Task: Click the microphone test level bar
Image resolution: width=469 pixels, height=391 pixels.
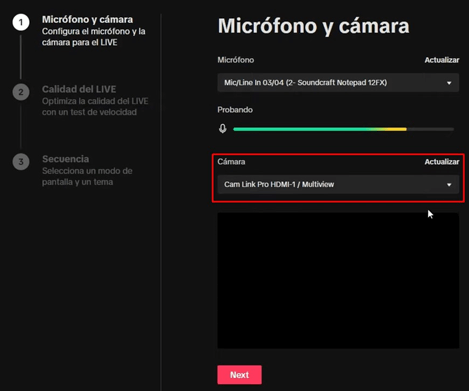Action: pyautogui.click(x=343, y=129)
